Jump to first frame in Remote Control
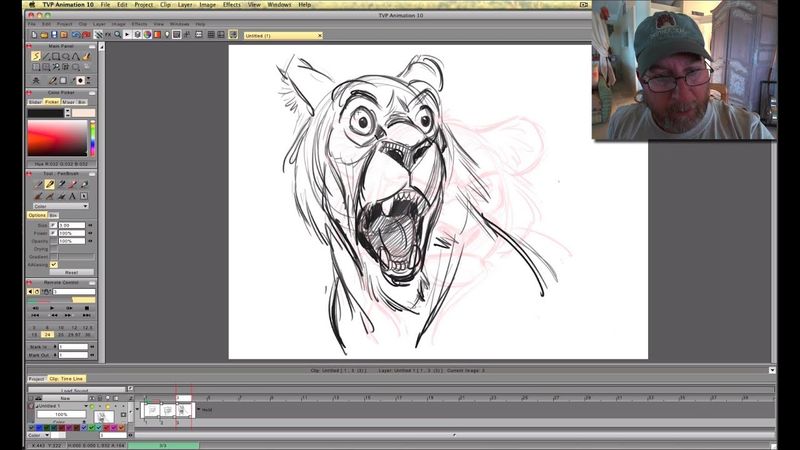Viewport: 800px width, 450px height. (35, 315)
